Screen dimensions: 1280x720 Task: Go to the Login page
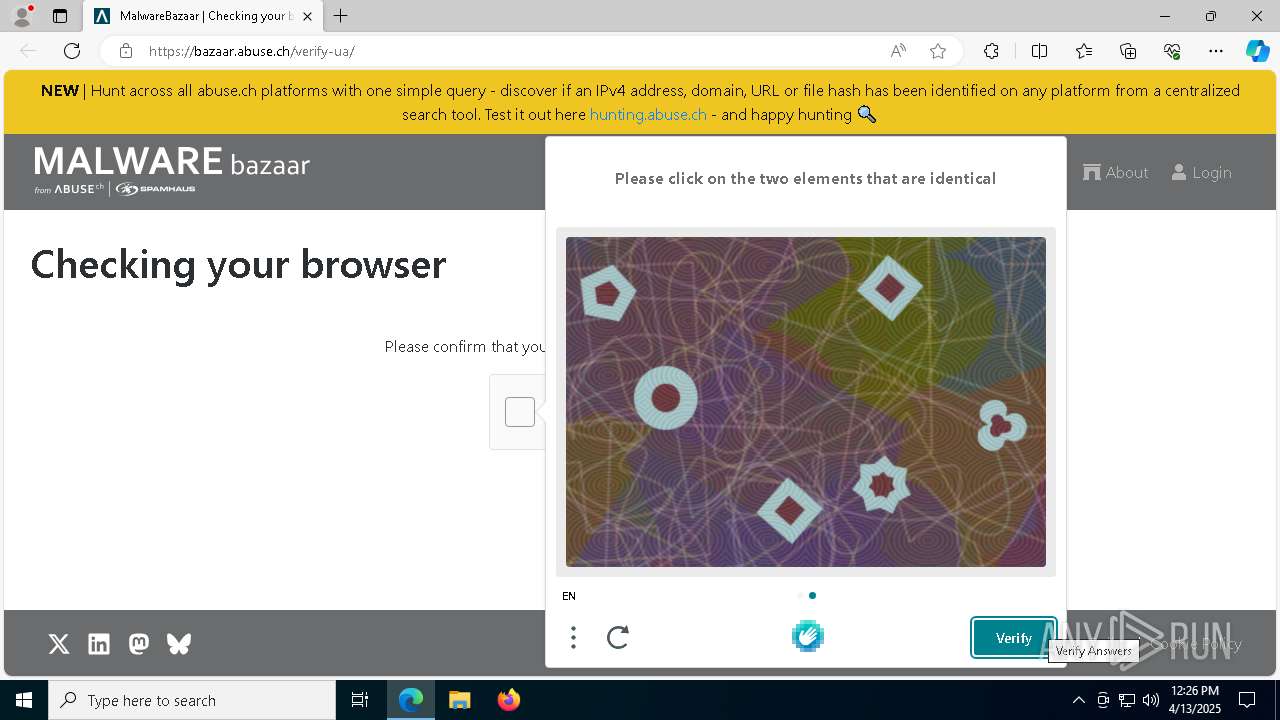pos(1201,172)
